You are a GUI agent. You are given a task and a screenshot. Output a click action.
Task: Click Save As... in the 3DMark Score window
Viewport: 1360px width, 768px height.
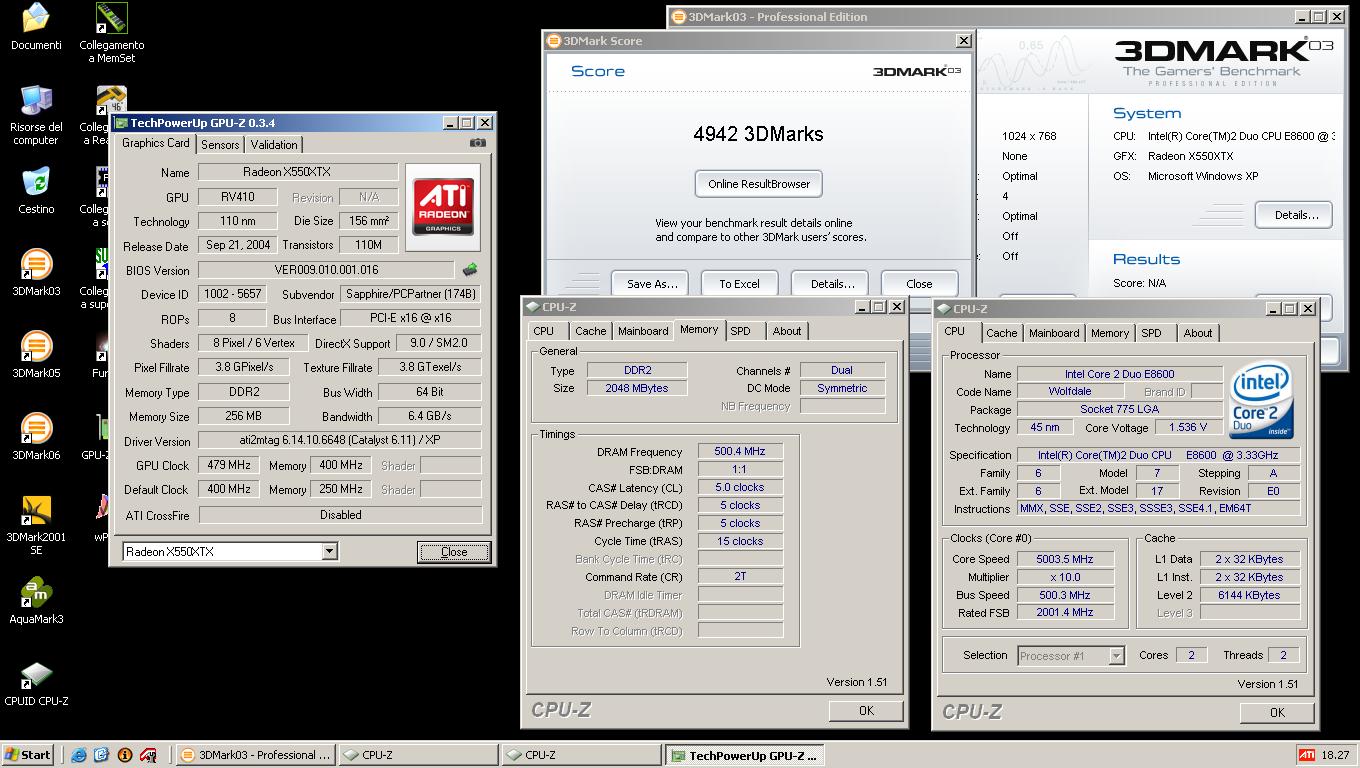(x=652, y=284)
